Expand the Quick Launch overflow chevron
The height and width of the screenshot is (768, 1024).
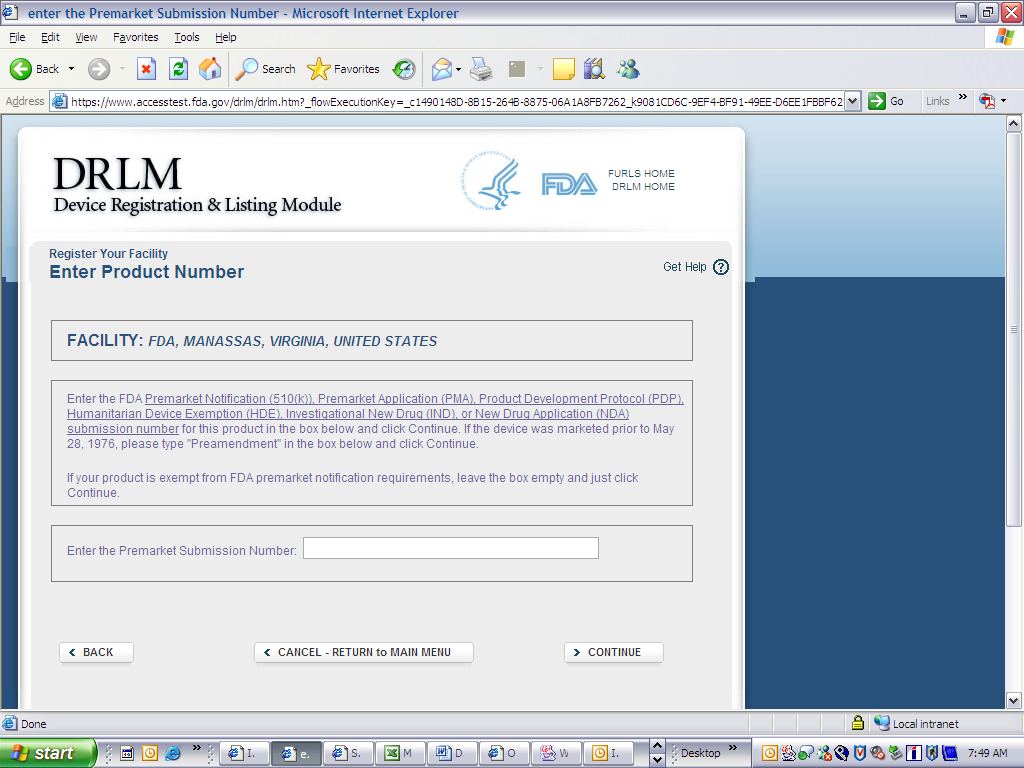click(197, 748)
